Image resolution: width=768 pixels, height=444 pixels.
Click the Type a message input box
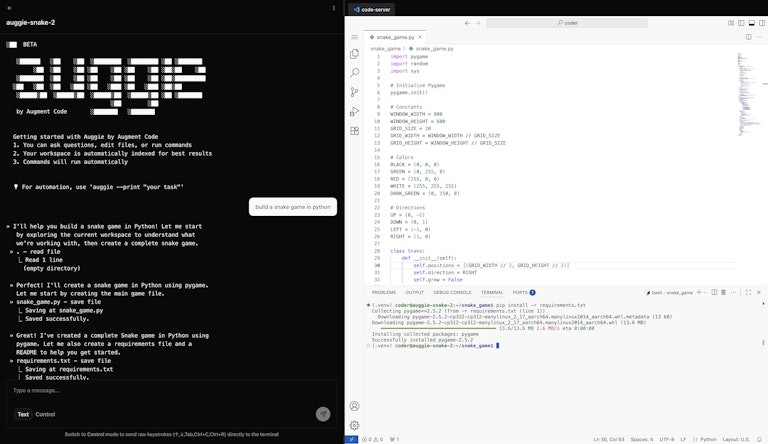pos(171,391)
